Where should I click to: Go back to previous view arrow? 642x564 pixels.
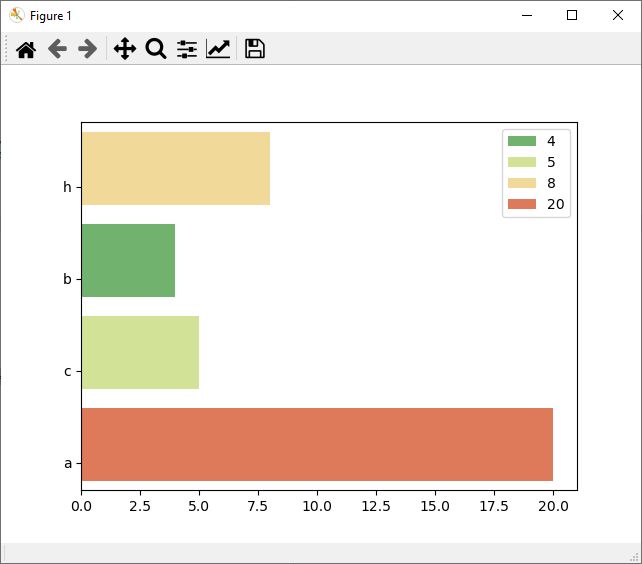point(57,49)
